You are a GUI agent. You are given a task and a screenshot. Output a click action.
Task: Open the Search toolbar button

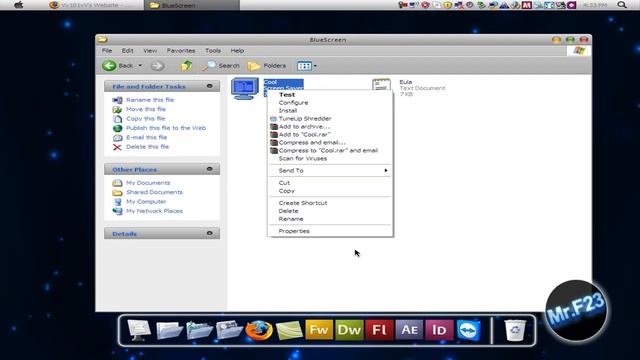[x=221, y=66]
